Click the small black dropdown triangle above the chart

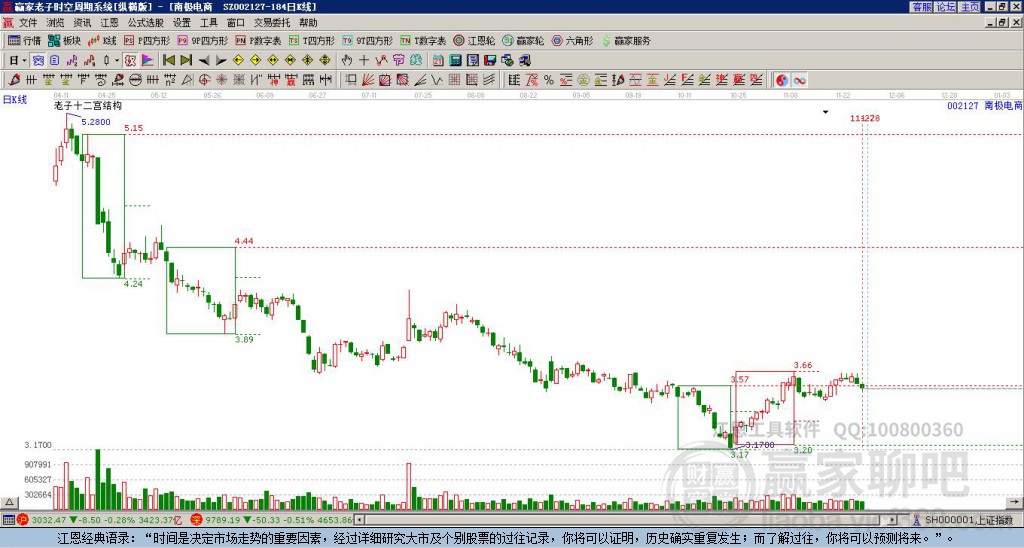[x=825, y=112]
